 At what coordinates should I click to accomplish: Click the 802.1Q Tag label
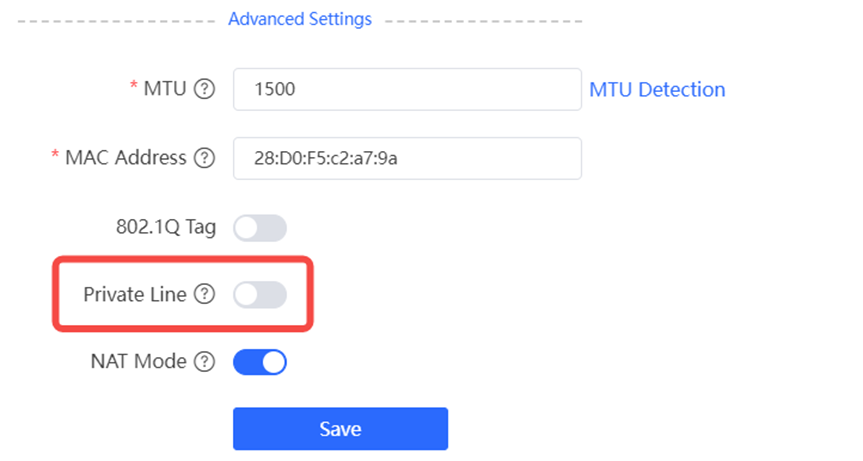click(x=166, y=227)
